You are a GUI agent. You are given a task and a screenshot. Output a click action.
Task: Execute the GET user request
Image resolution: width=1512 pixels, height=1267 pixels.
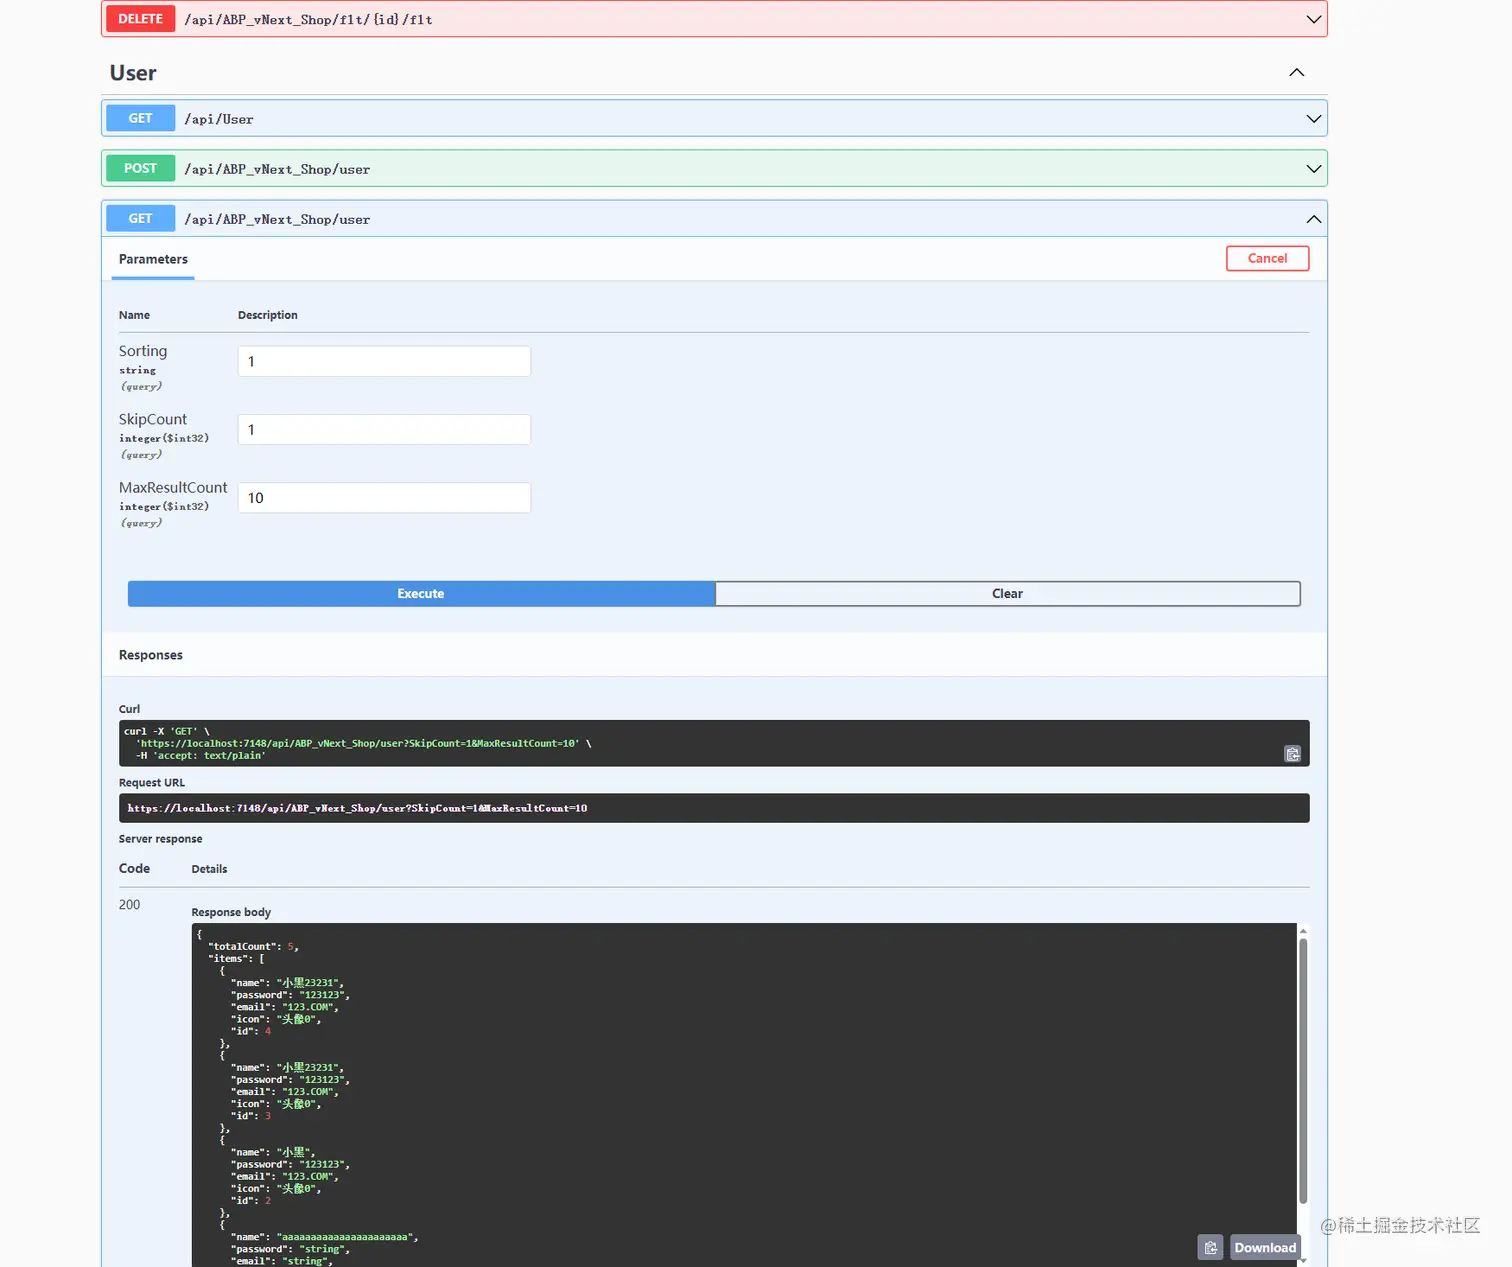(421, 594)
